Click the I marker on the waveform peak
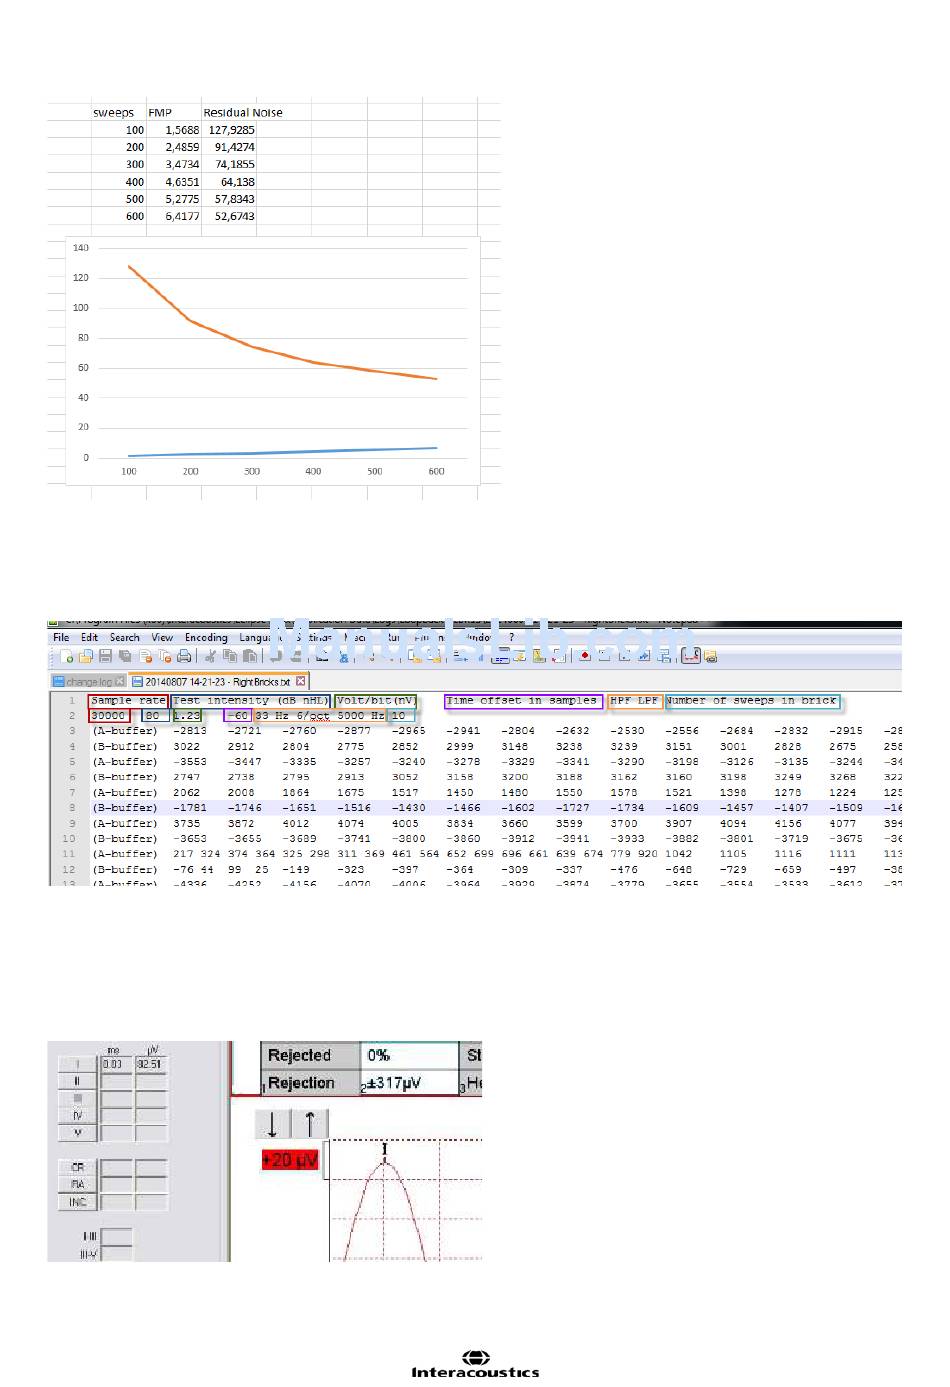 (x=385, y=1150)
